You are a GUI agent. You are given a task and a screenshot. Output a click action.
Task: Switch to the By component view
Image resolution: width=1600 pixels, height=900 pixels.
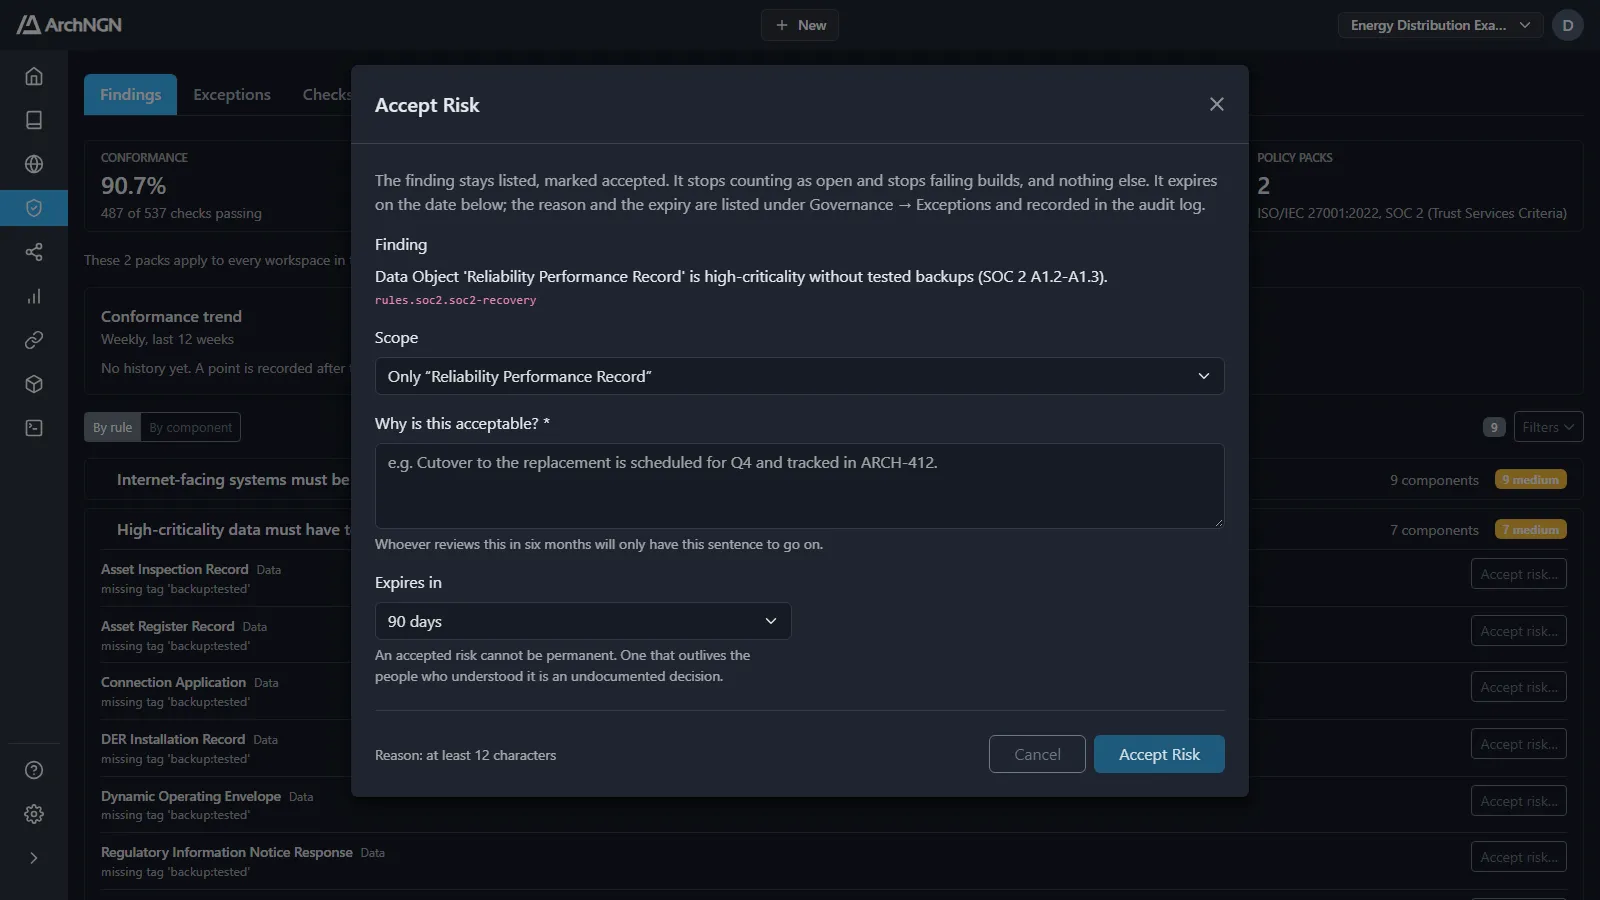click(190, 427)
